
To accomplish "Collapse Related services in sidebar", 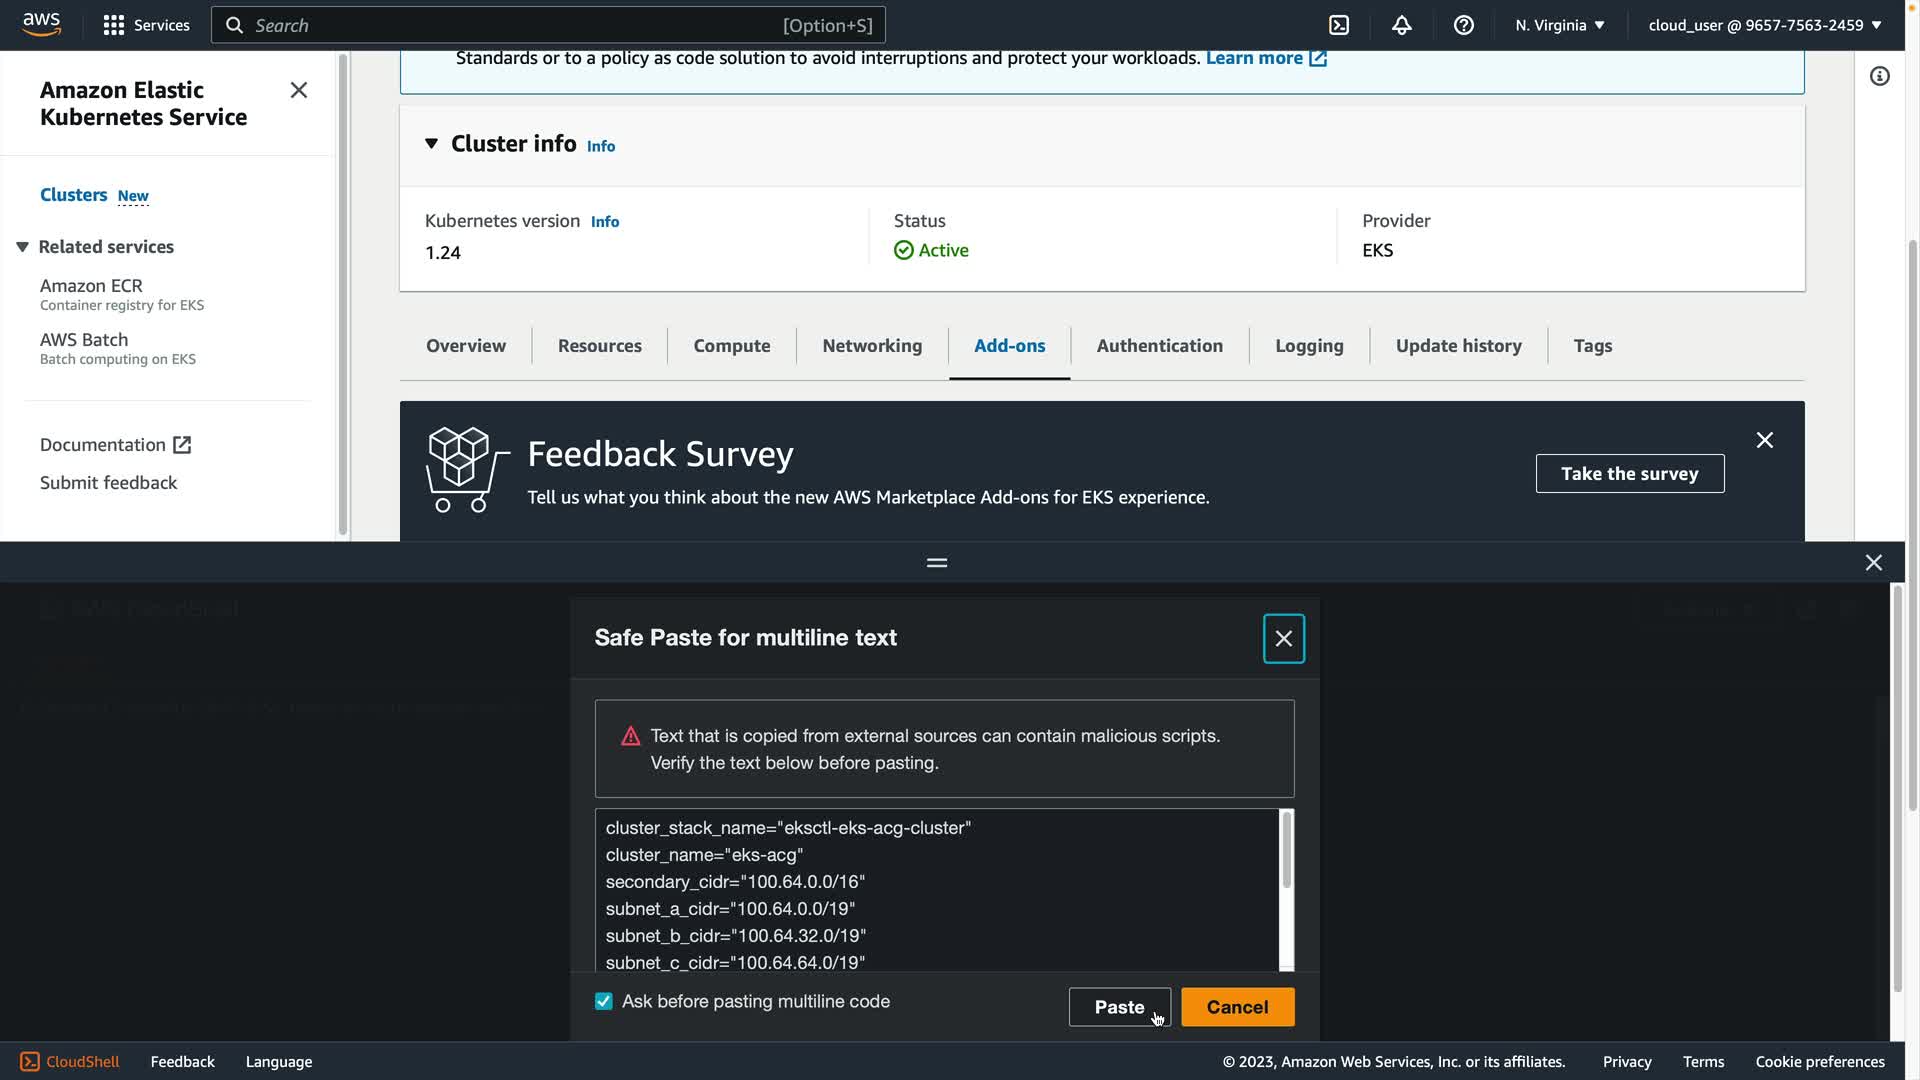I will 22,247.
